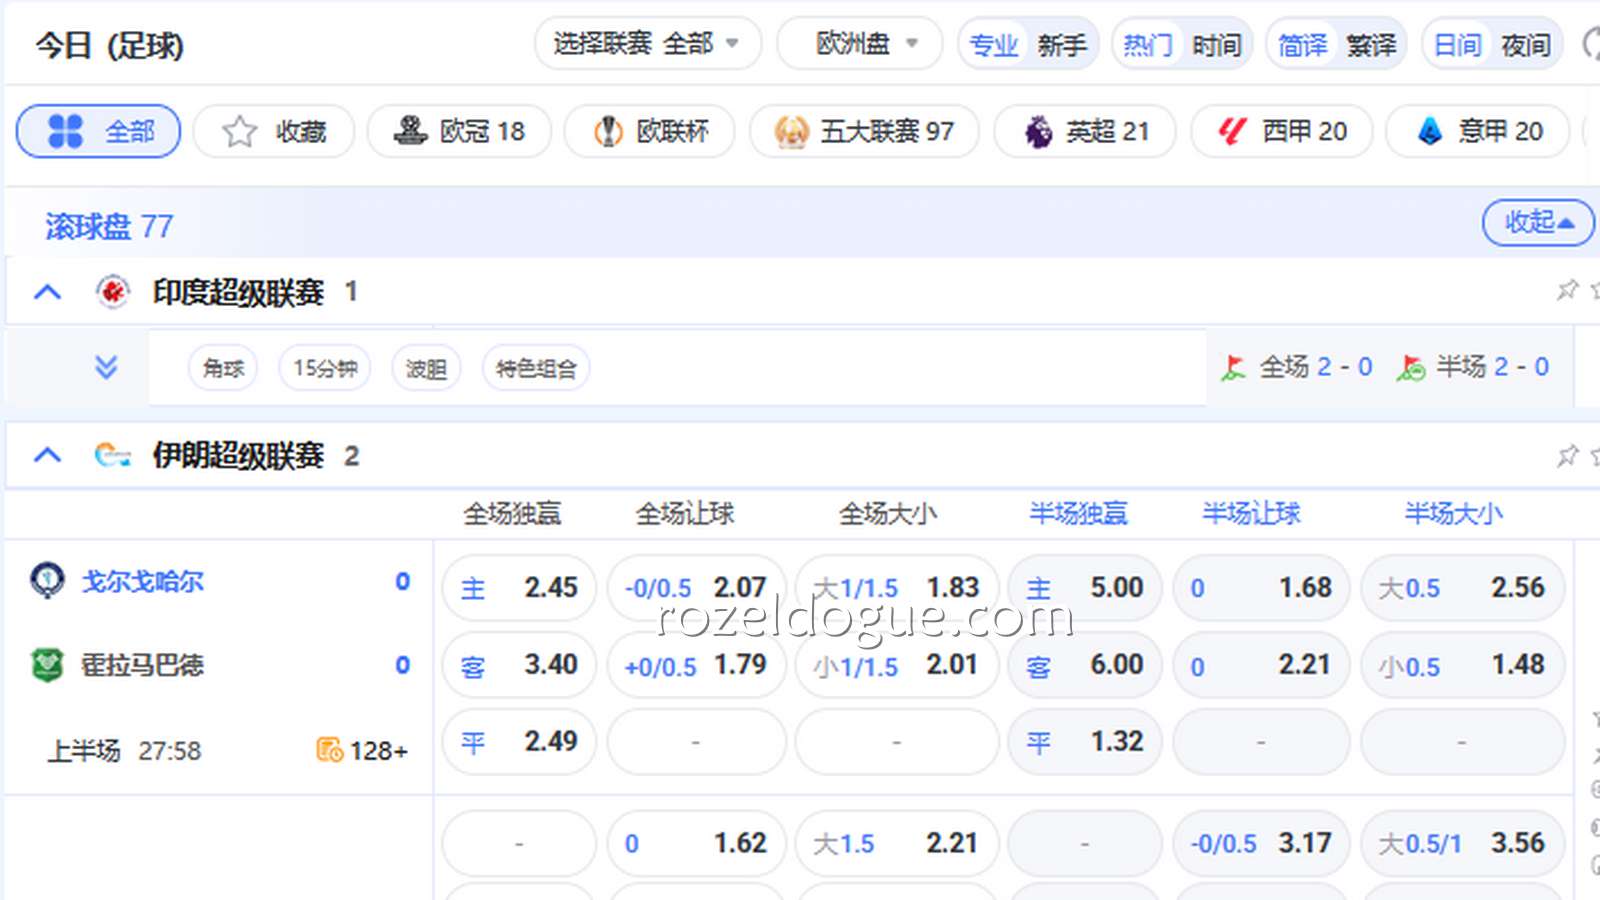Click 上半场 27:58 match time
This screenshot has width=1600, height=900.
(x=124, y=750)
